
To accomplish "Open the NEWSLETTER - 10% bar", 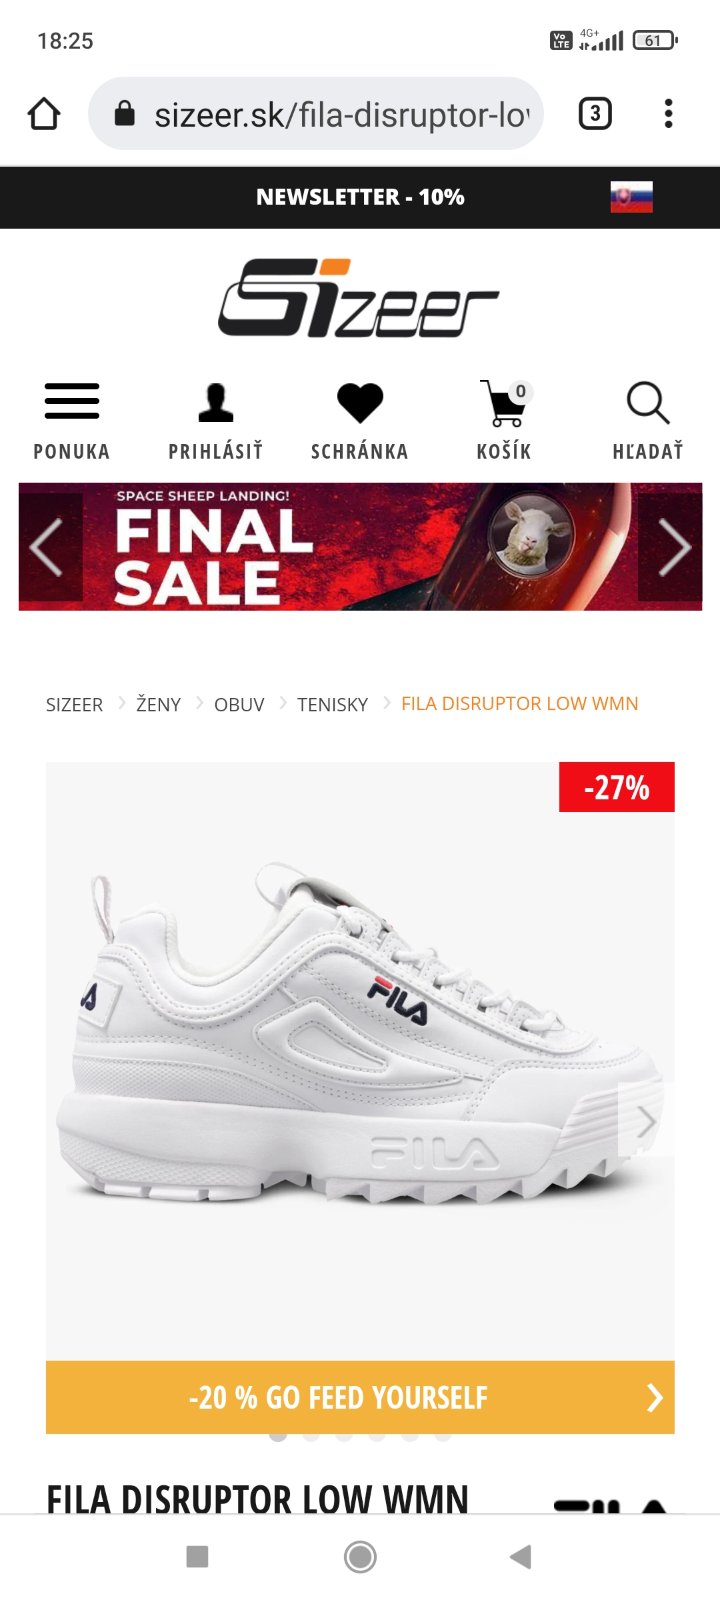I will [x=360, y=197].
